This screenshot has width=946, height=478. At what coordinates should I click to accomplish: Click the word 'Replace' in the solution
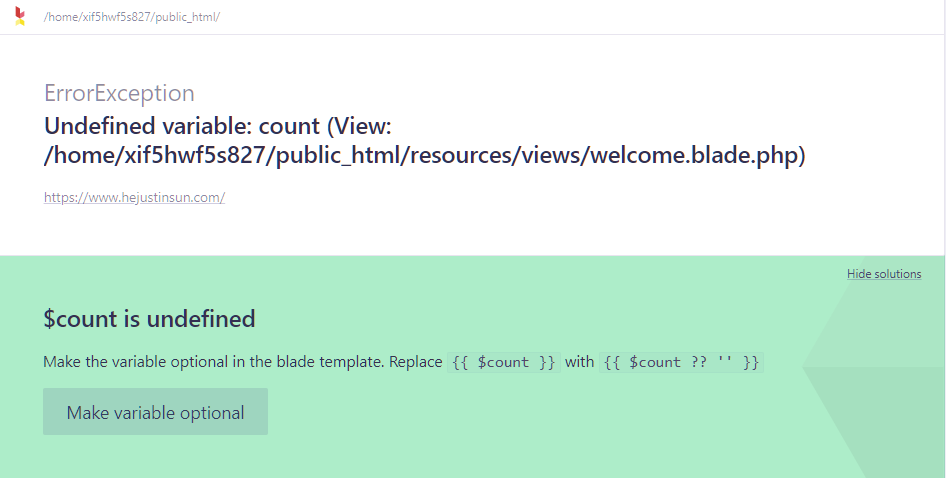415,362
